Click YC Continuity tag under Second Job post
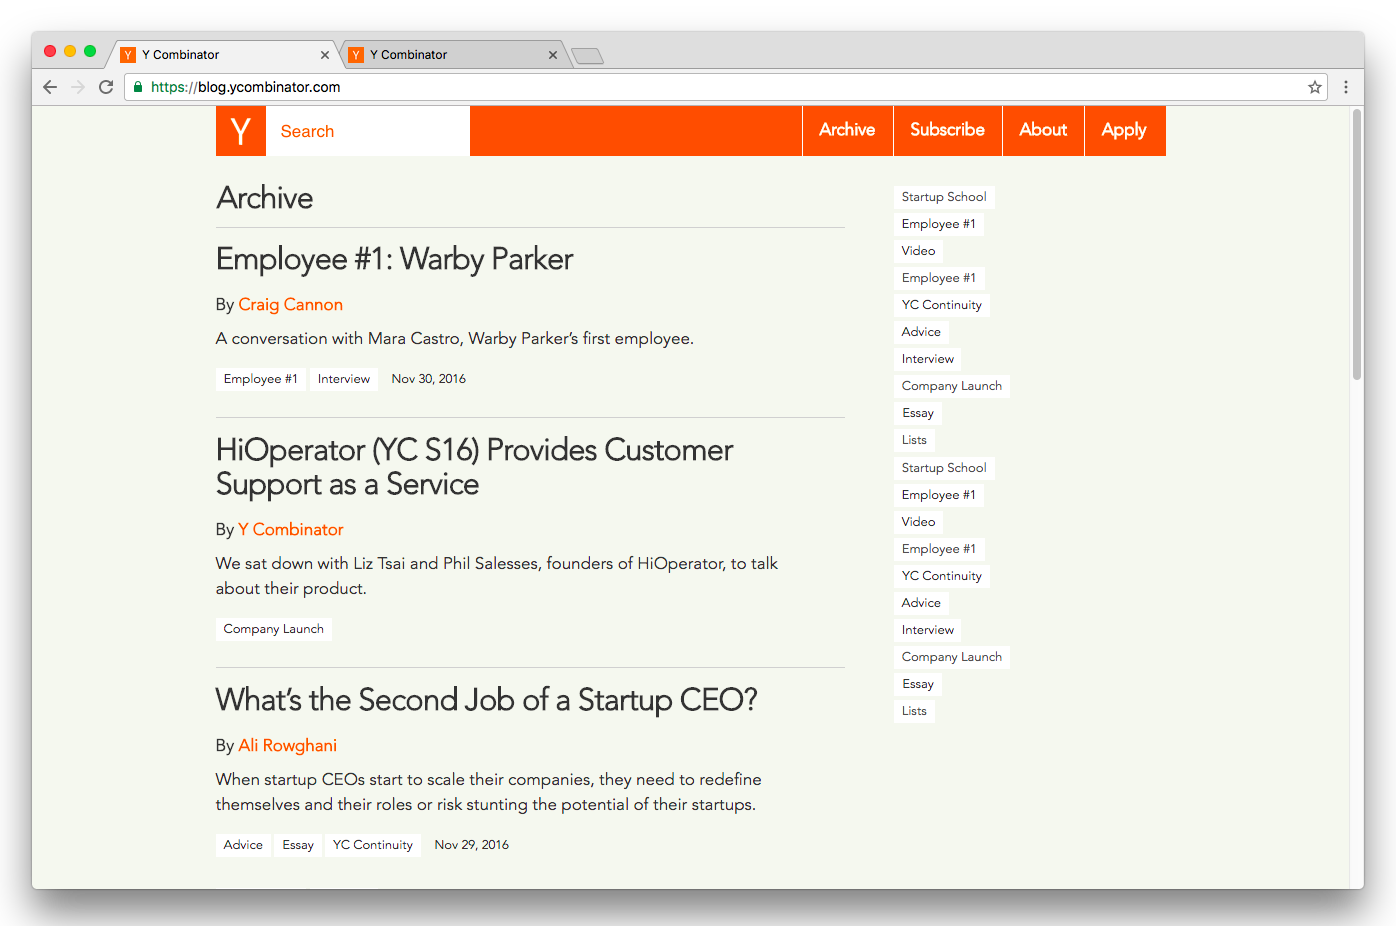 373,845
